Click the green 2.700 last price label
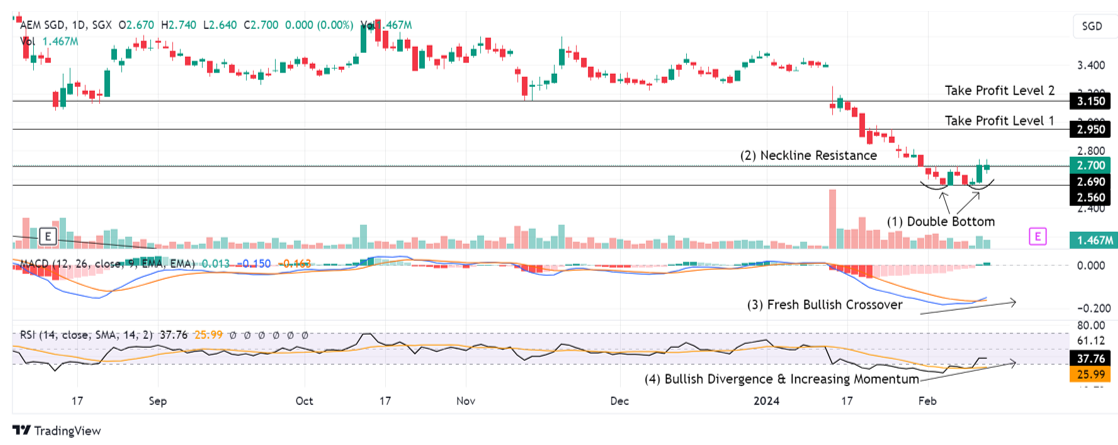The width and height of the screenshot is (1118, 445). pyautogui.click(x=1091, y=165)
